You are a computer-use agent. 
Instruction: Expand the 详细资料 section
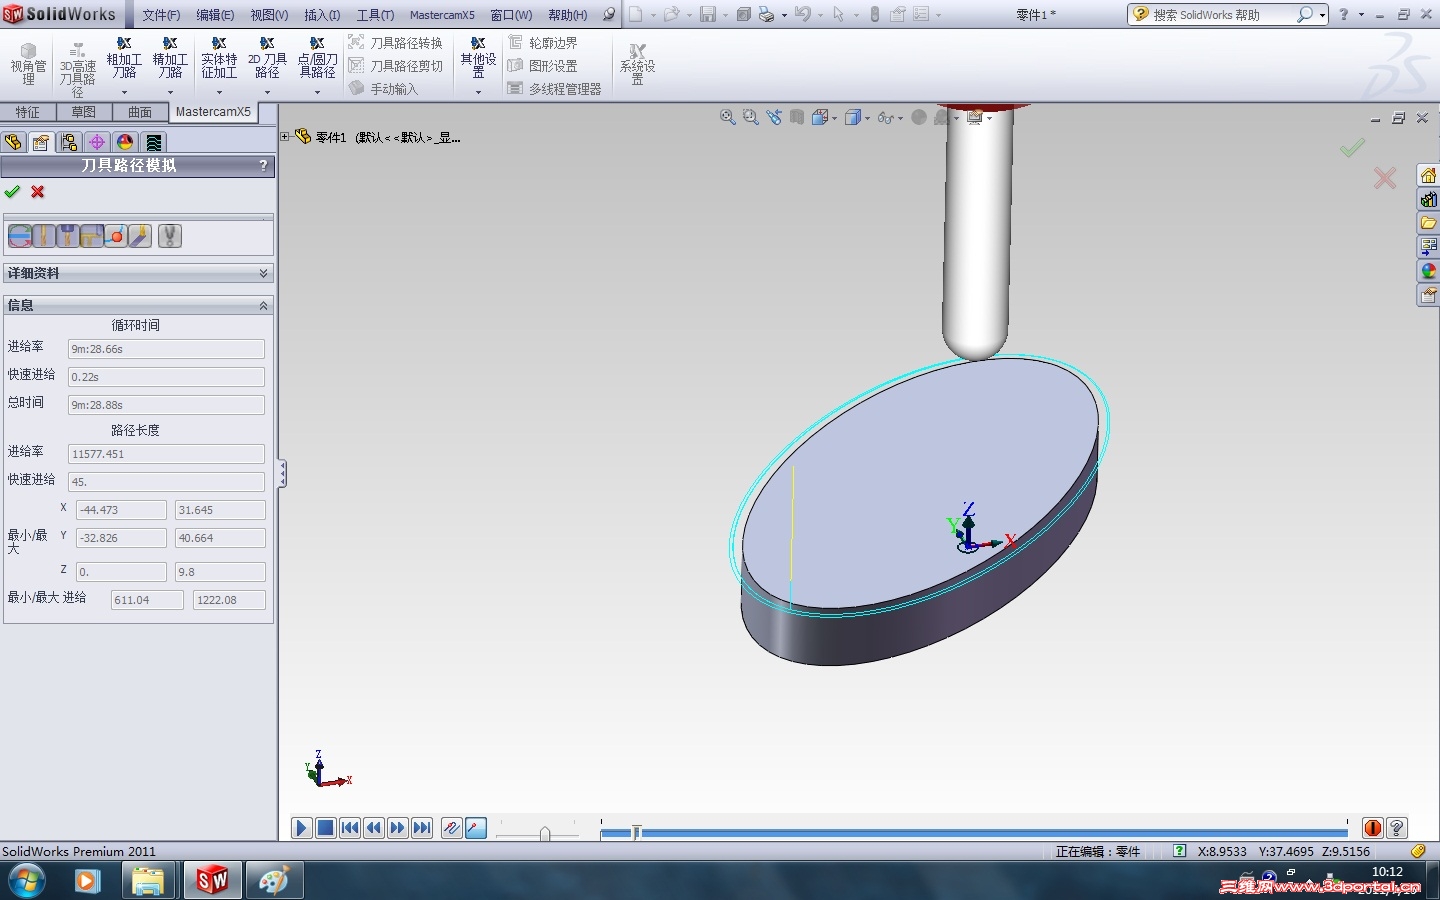pos(263,273)
